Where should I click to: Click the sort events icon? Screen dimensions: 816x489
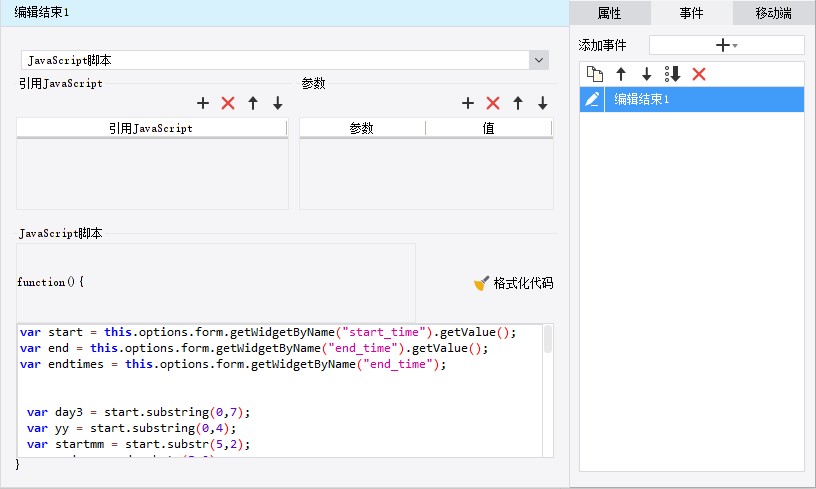pyautogui.click(x=672, y=74)
